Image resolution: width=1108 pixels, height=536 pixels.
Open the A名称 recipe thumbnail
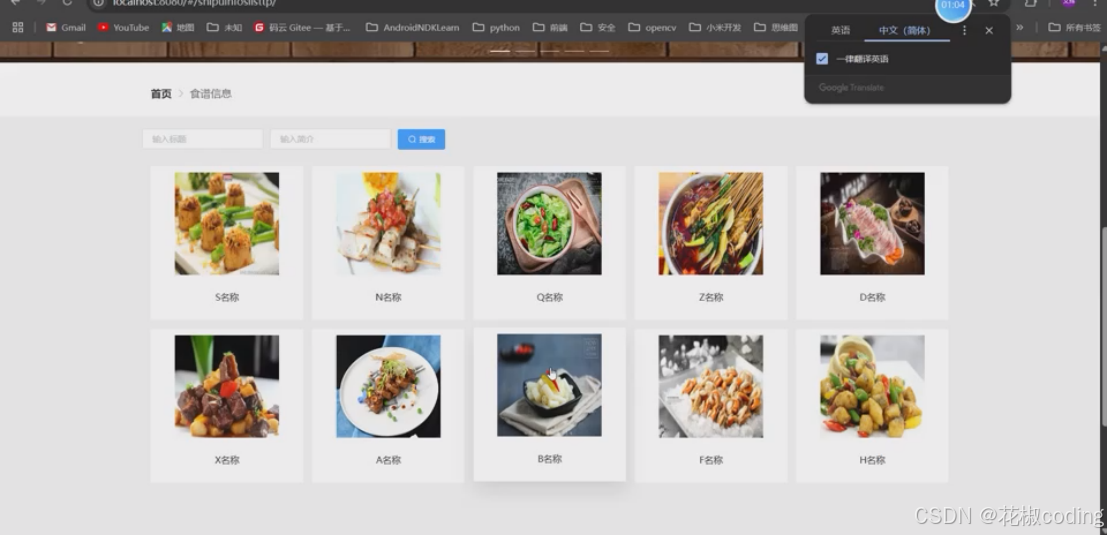coord(388,386)
